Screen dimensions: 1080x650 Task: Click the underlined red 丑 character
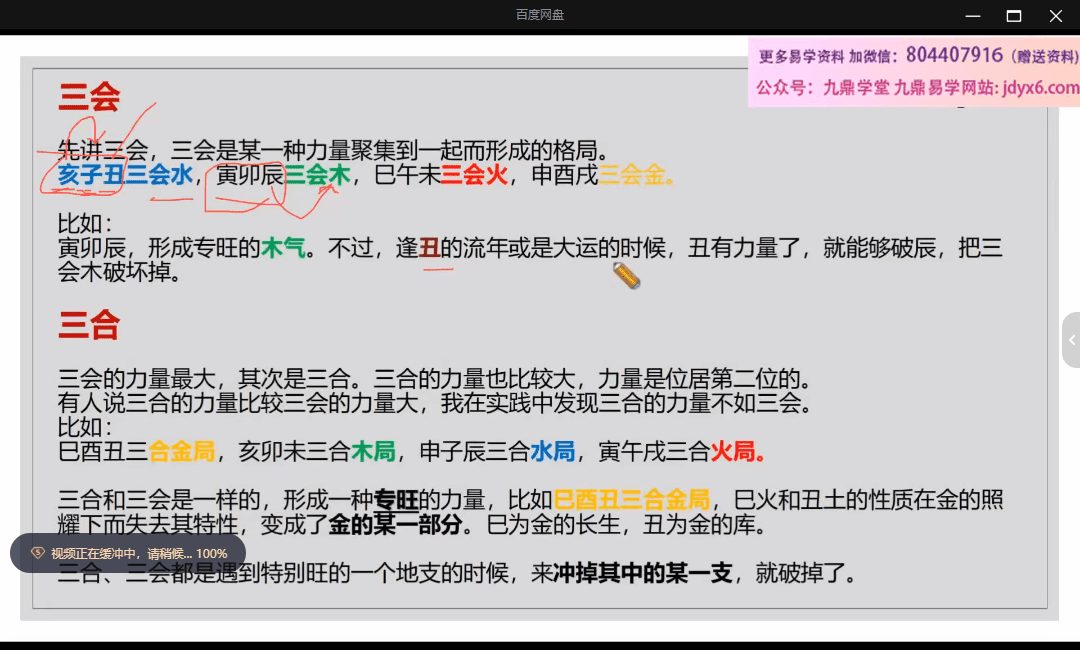430,248
